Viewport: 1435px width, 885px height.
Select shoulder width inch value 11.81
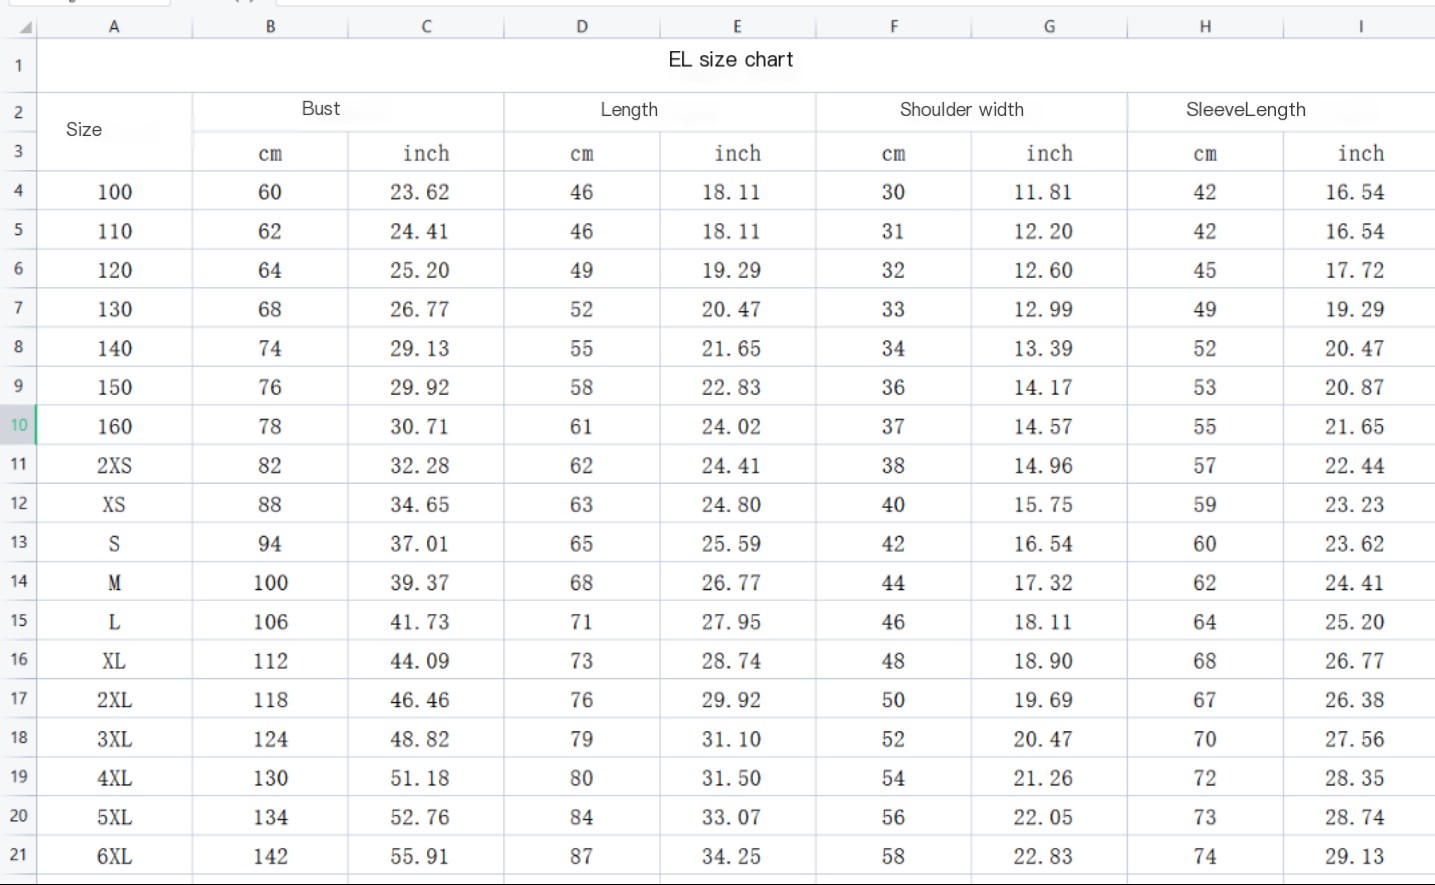pyautogui.click(x=1043, y=192)
